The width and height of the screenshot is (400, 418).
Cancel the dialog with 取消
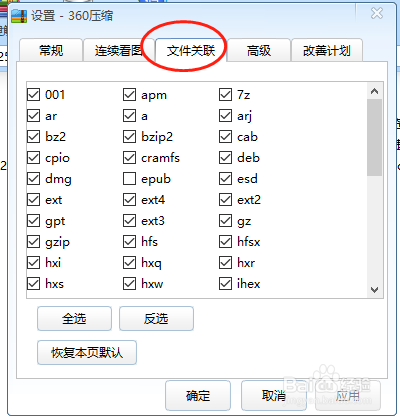pos(274,395)
